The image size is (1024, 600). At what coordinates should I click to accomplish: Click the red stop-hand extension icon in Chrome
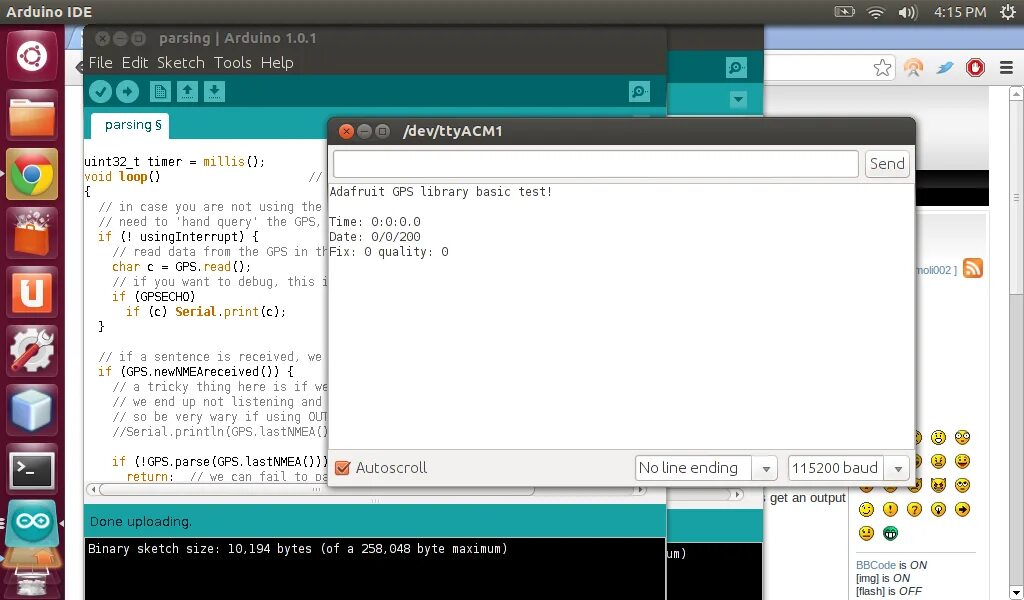[976, 67]
